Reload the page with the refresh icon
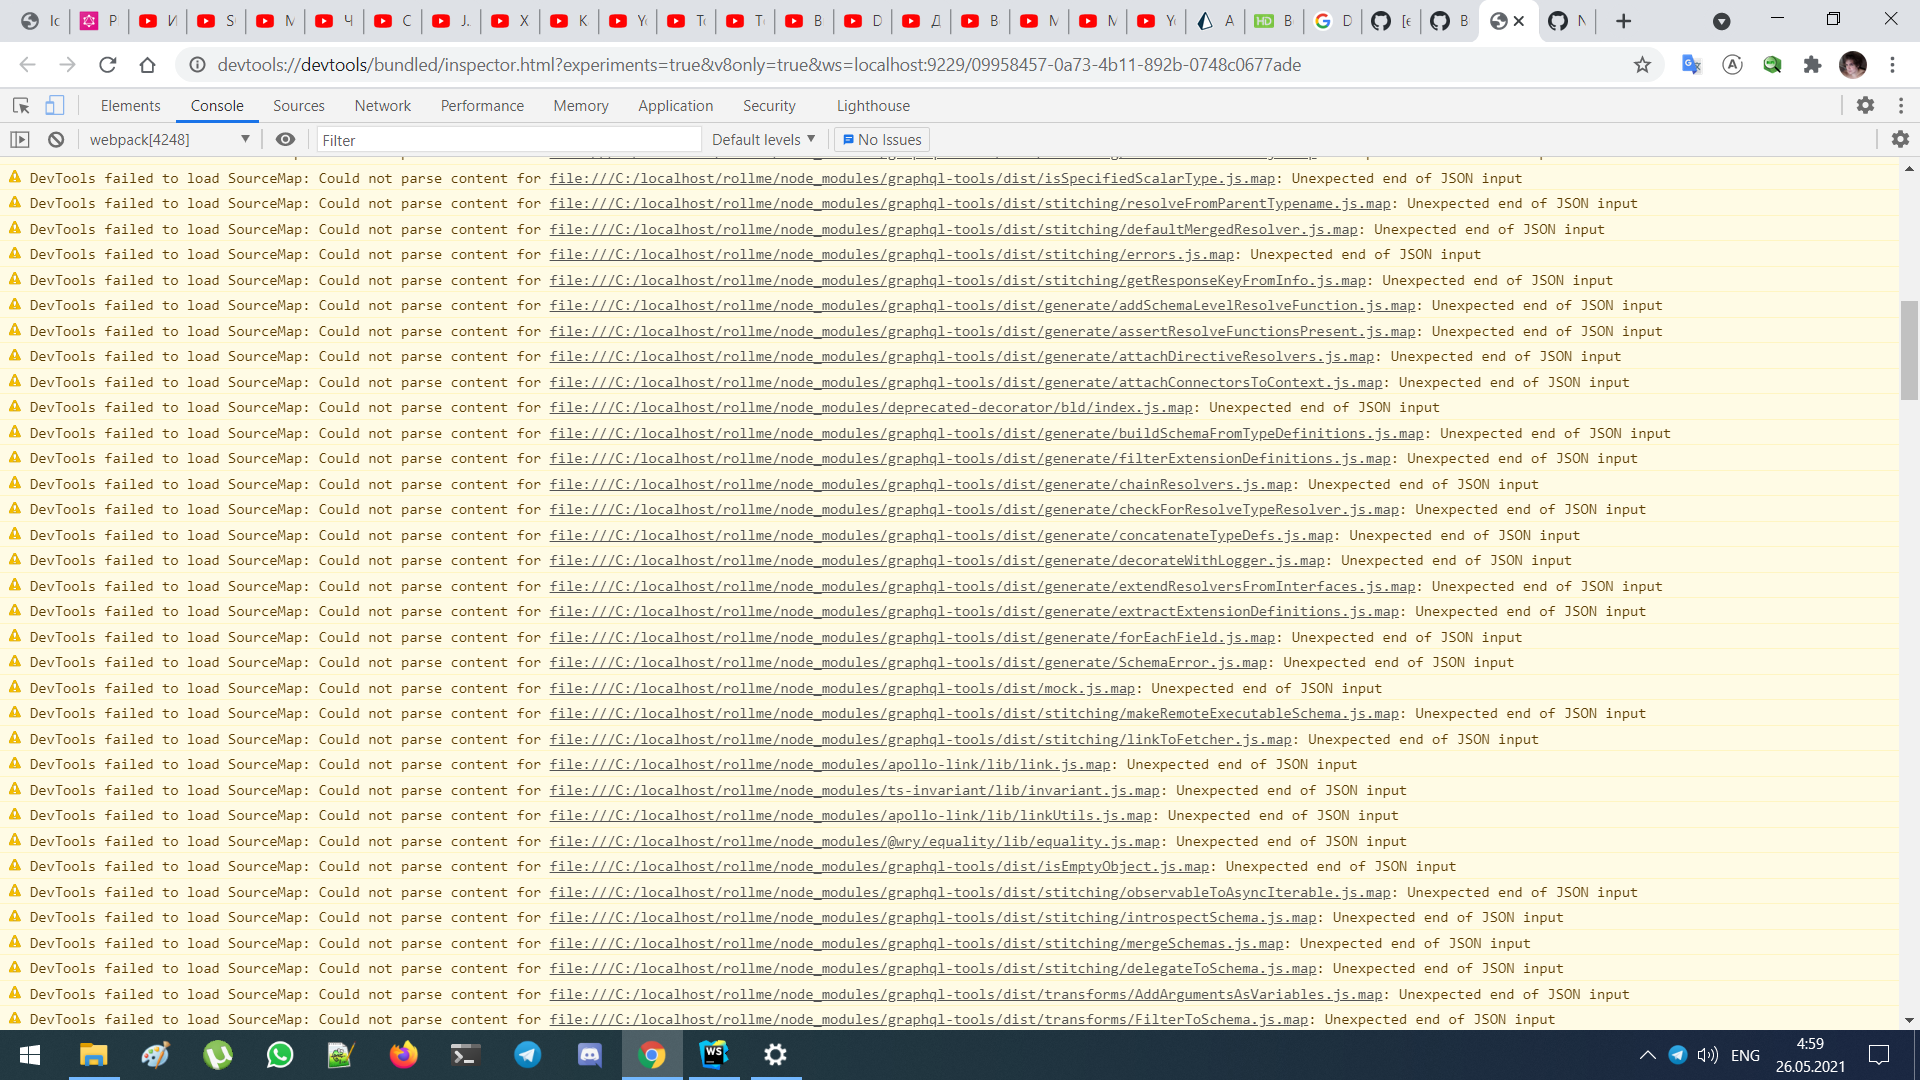This screenshot has width=1920, height=1080. tap(107, 65)
